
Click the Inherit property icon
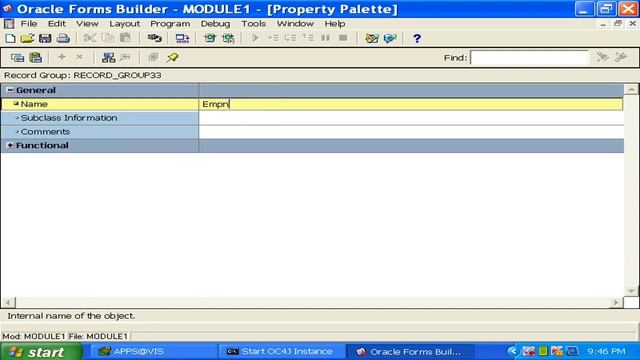point(125,58)
